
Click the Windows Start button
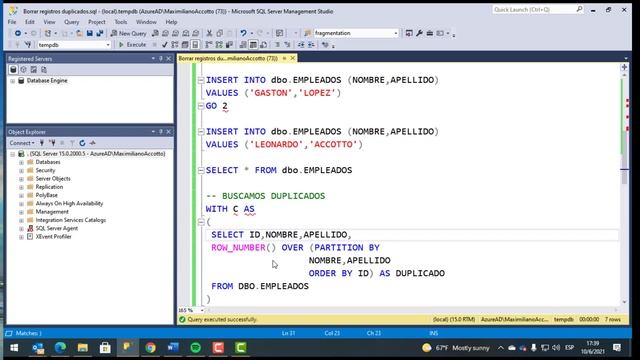[14, 348]
